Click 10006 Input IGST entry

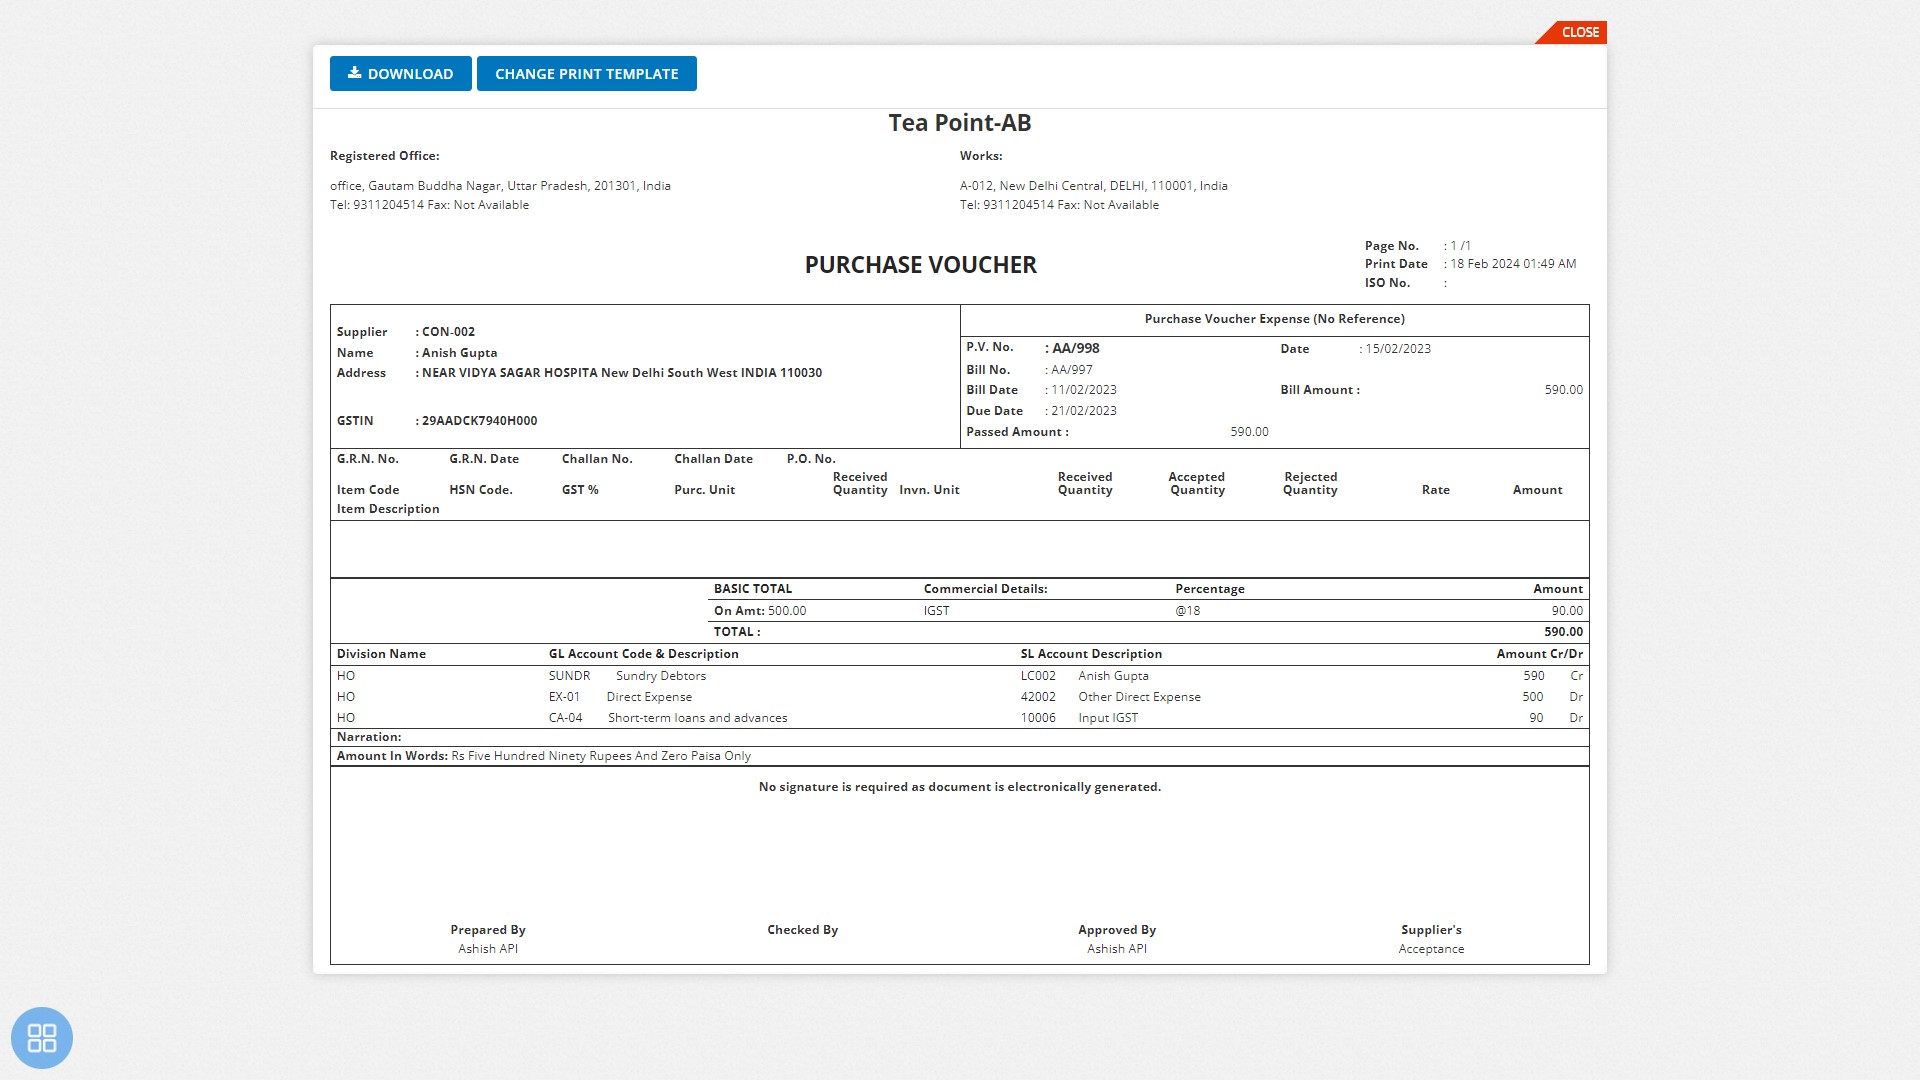click(1079, 718)
